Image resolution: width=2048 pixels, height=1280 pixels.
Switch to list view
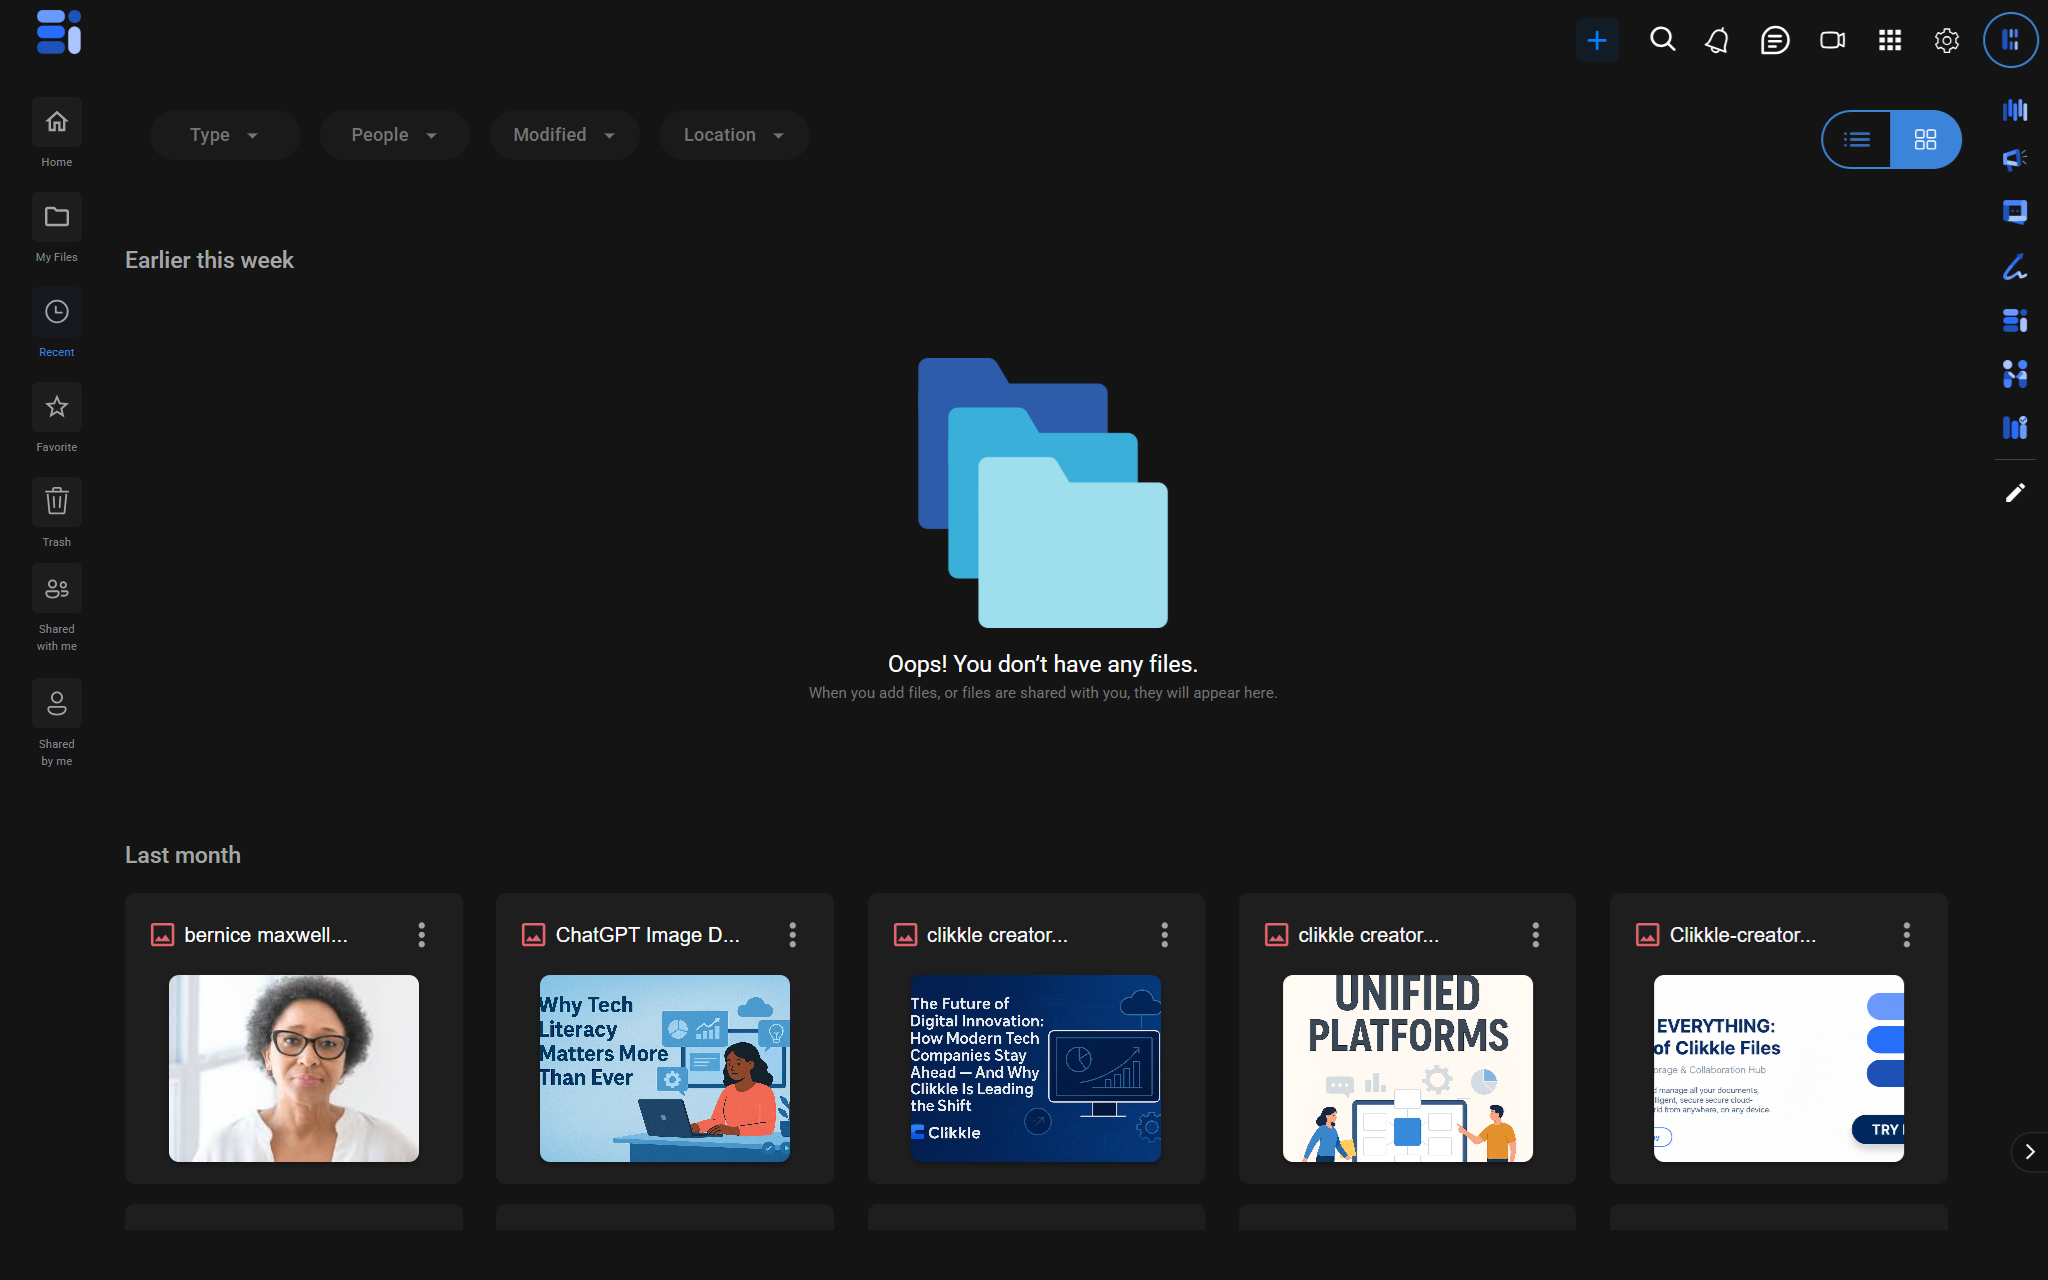pyautogui.click(x=1857, y=140)
